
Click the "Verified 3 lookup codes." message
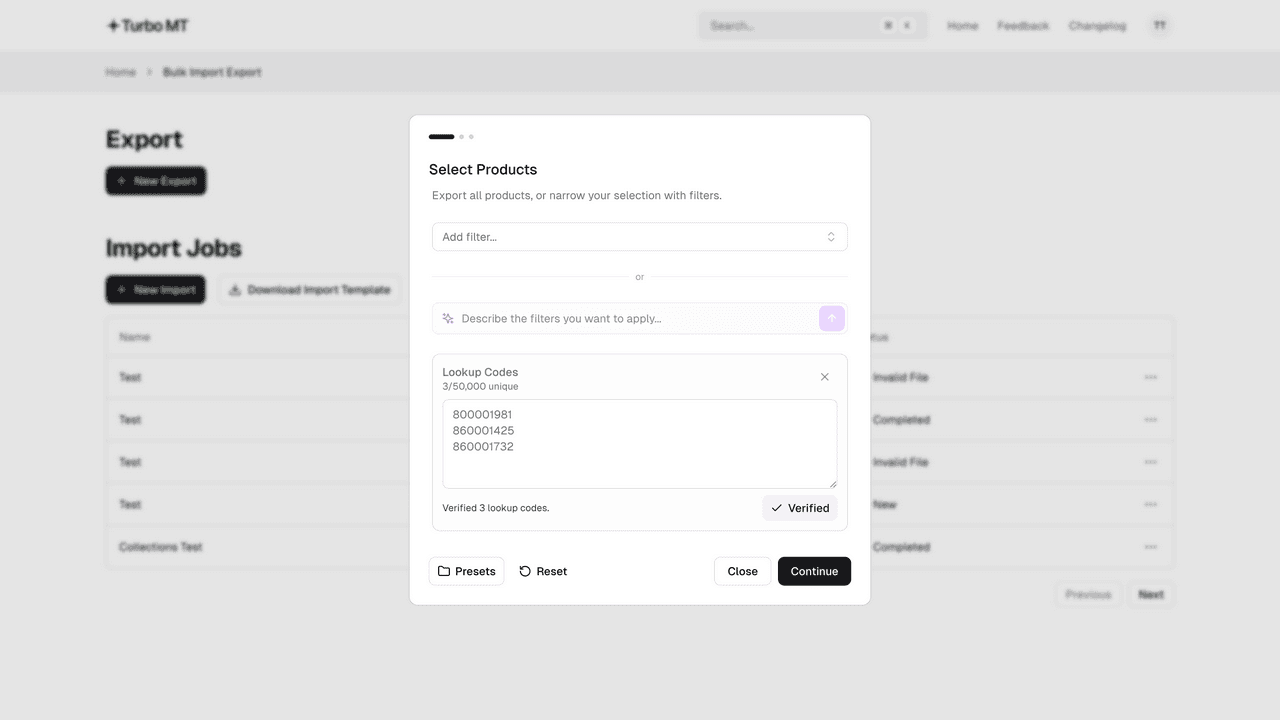pyautogui.click(x=496, y=508)
